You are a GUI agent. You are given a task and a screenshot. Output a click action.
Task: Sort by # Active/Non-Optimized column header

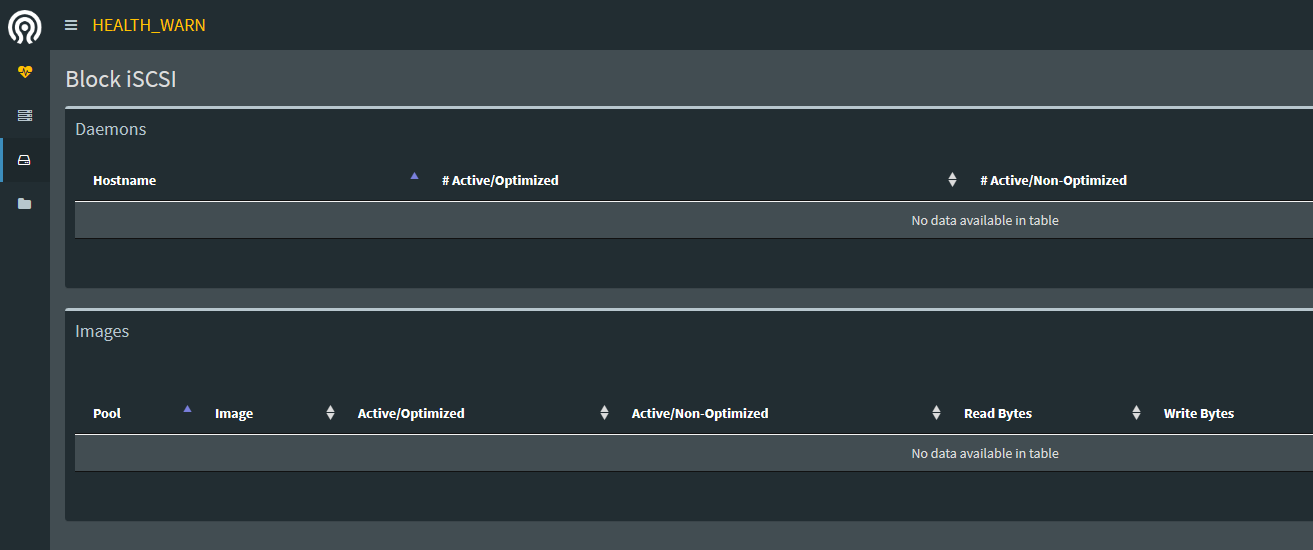point(1053,181)
